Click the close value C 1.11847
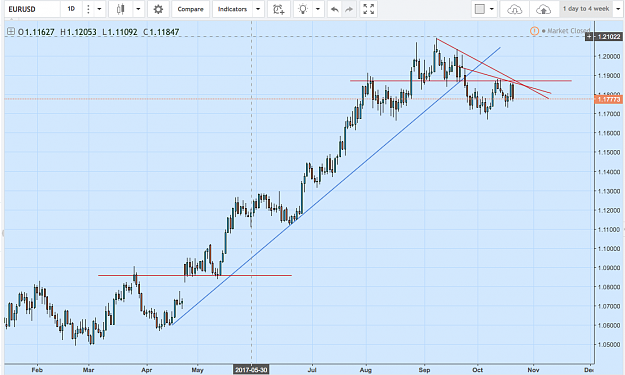This screenshot has width=625, height=375. (x=161, y=32)
